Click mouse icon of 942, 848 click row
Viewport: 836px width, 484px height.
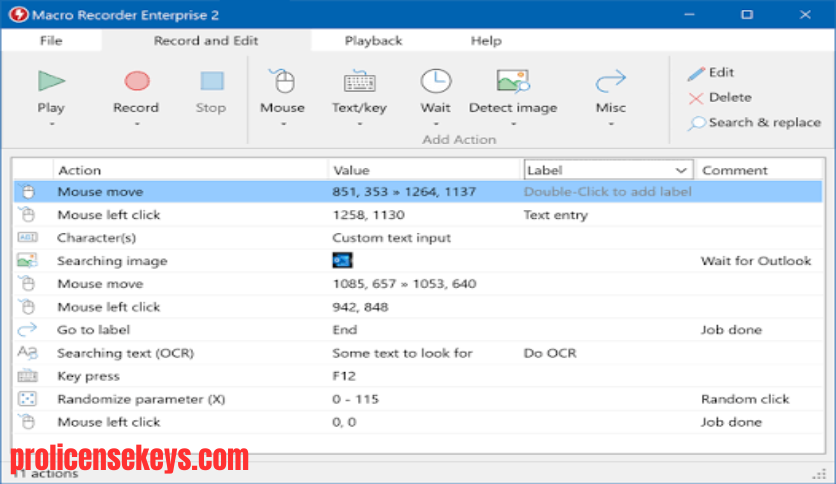(27, 306)
